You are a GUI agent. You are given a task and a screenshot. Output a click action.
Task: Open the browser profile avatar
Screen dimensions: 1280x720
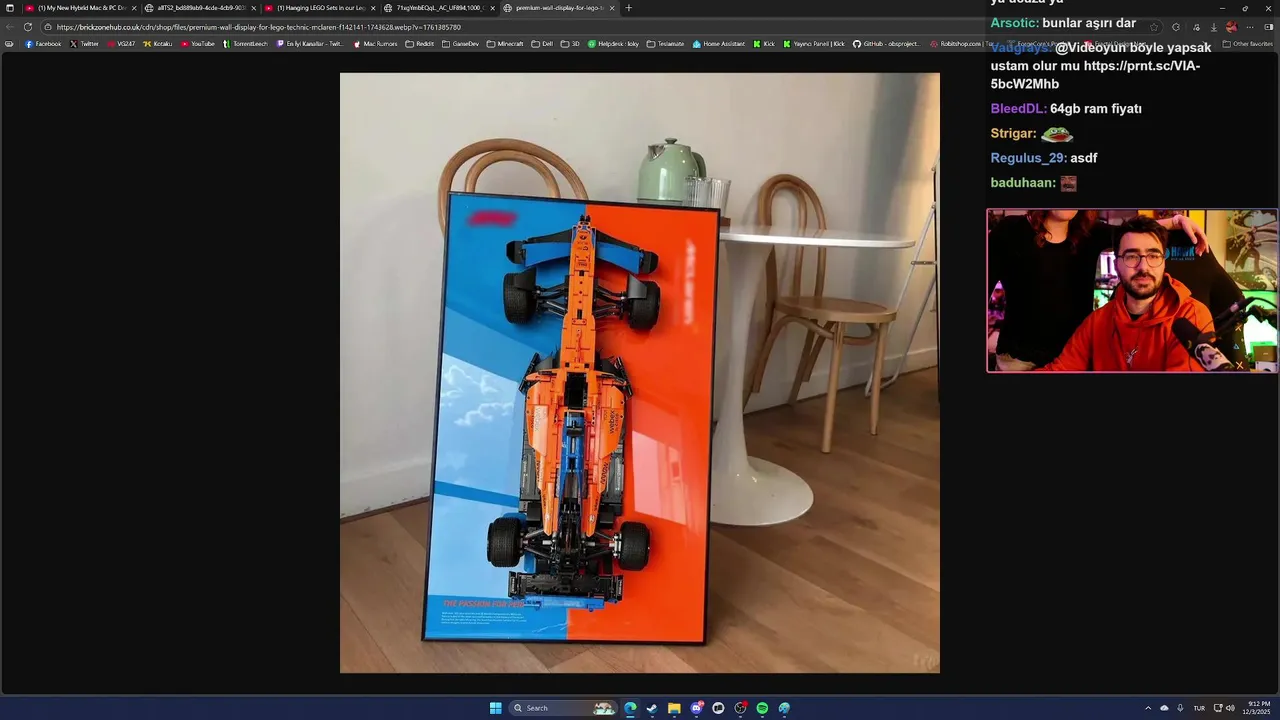pos(1231,27)
